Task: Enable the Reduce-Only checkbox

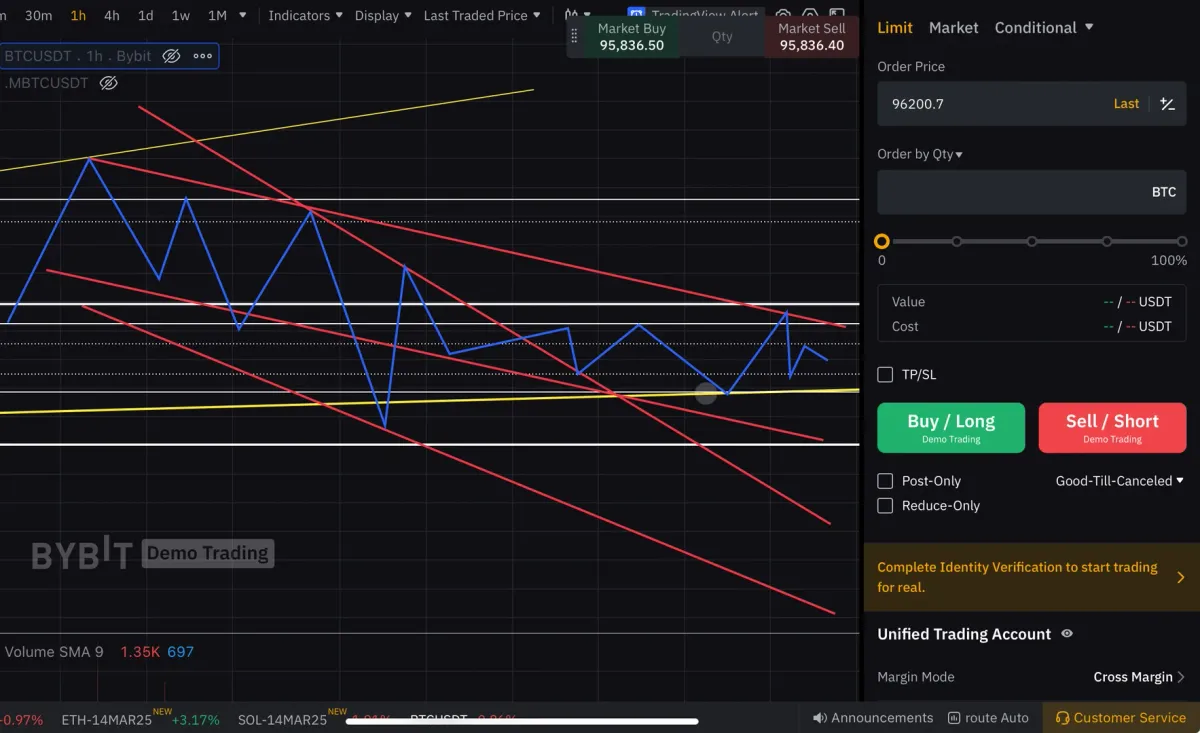Action: 885,506
